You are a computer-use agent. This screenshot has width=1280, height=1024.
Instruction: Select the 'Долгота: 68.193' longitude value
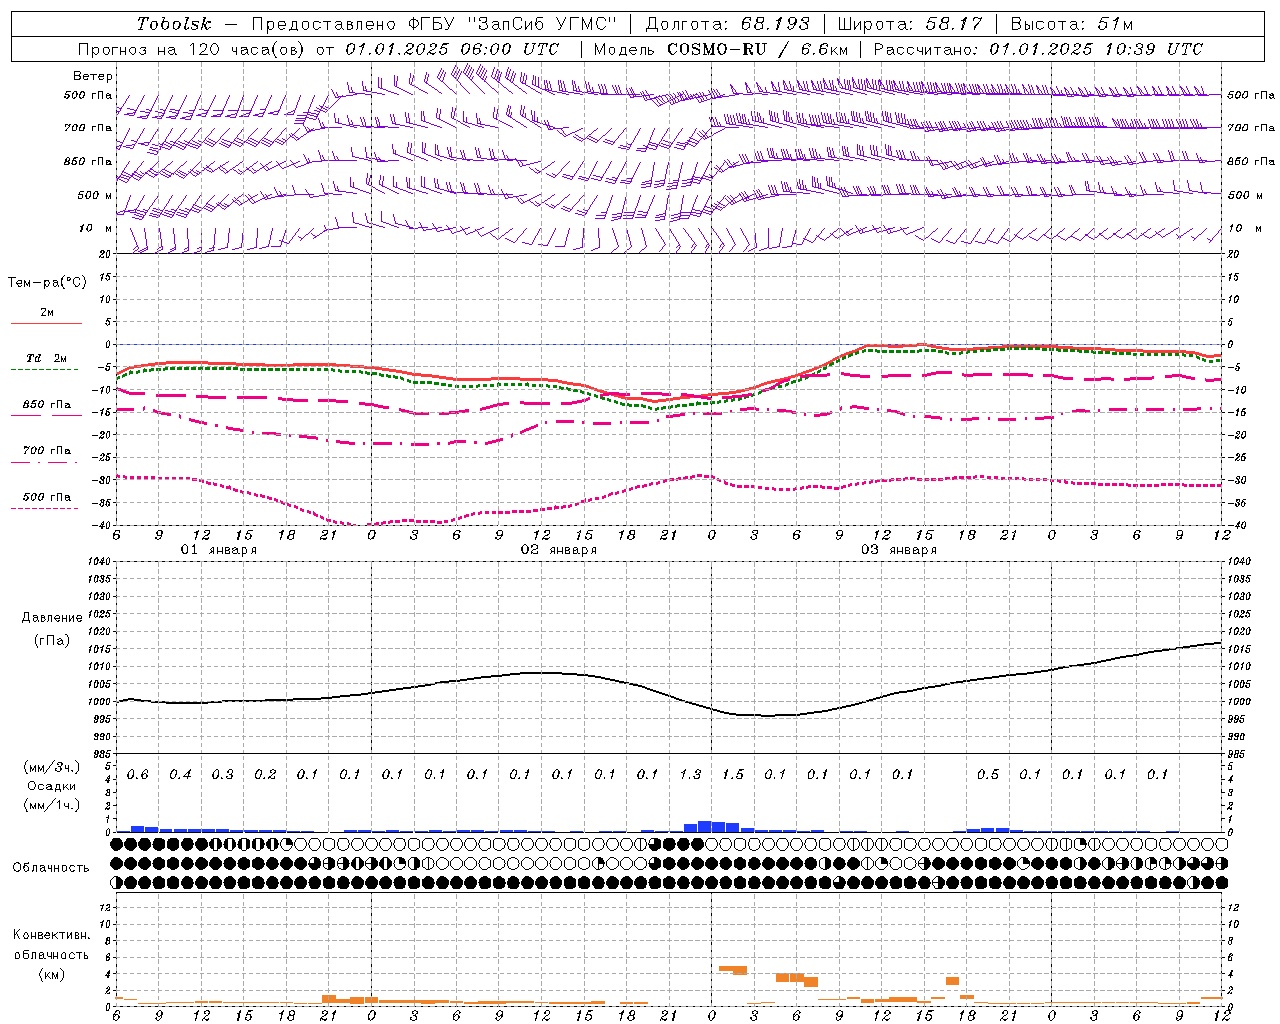tap(728, 24)
